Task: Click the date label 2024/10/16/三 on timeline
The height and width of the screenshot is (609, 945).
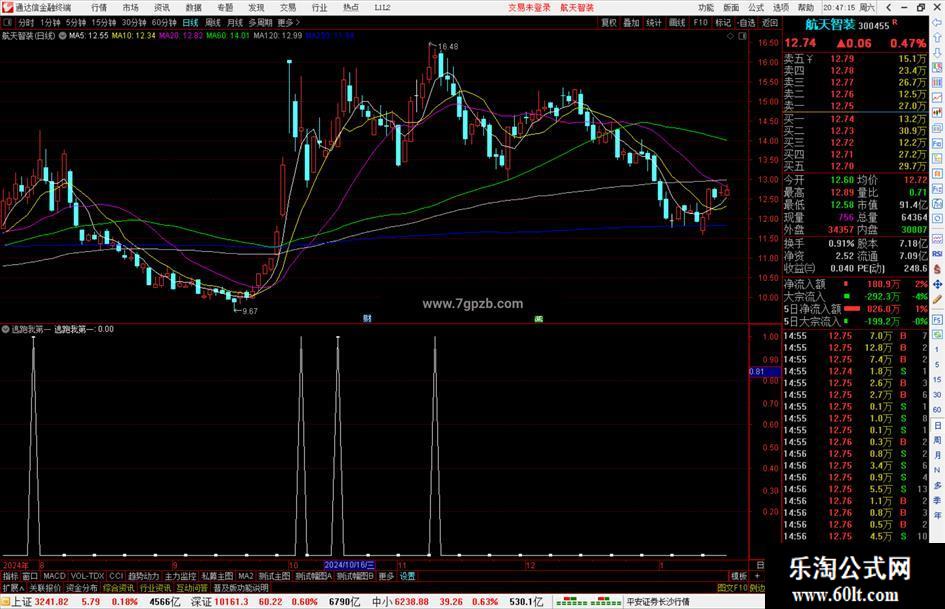Action: pos(350,565)
